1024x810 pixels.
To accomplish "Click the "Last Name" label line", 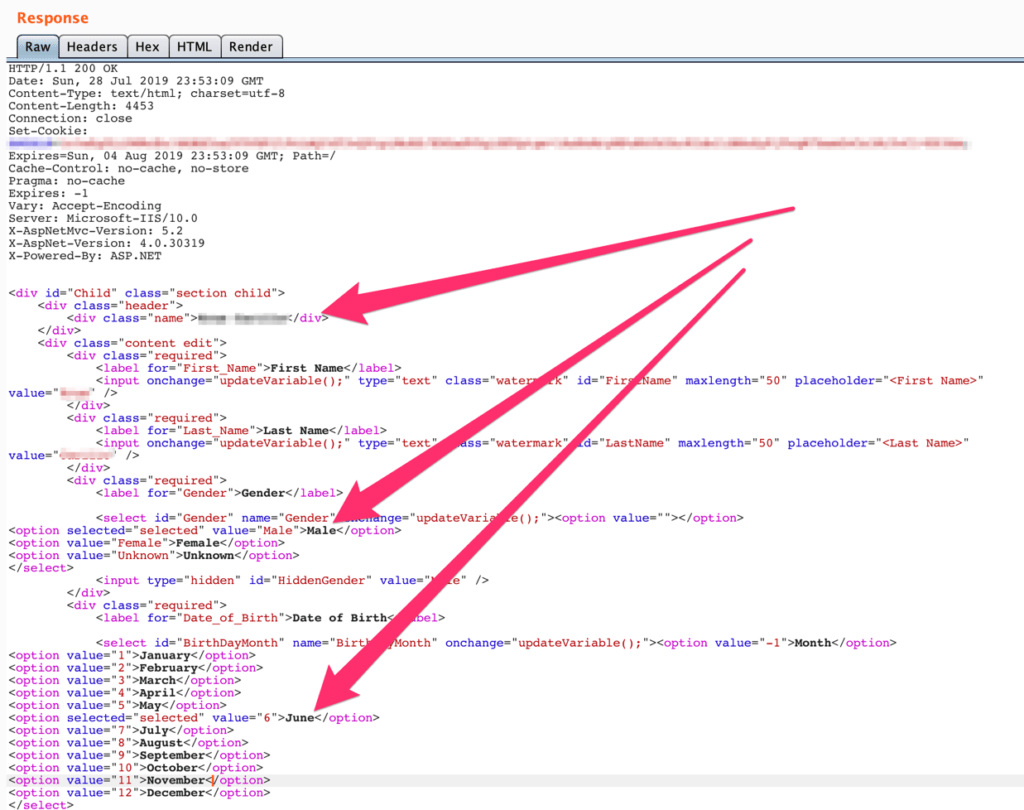I will 242,430.
